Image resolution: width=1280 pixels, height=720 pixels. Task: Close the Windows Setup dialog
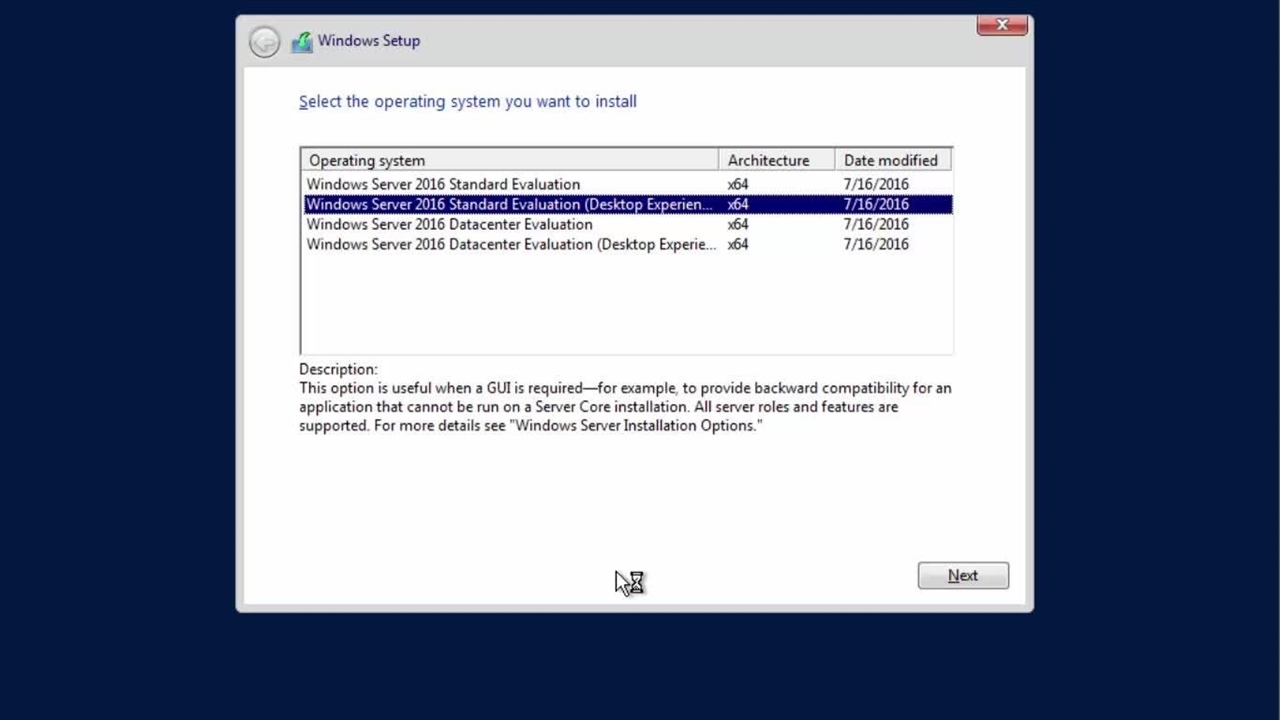coord(1002,25)
